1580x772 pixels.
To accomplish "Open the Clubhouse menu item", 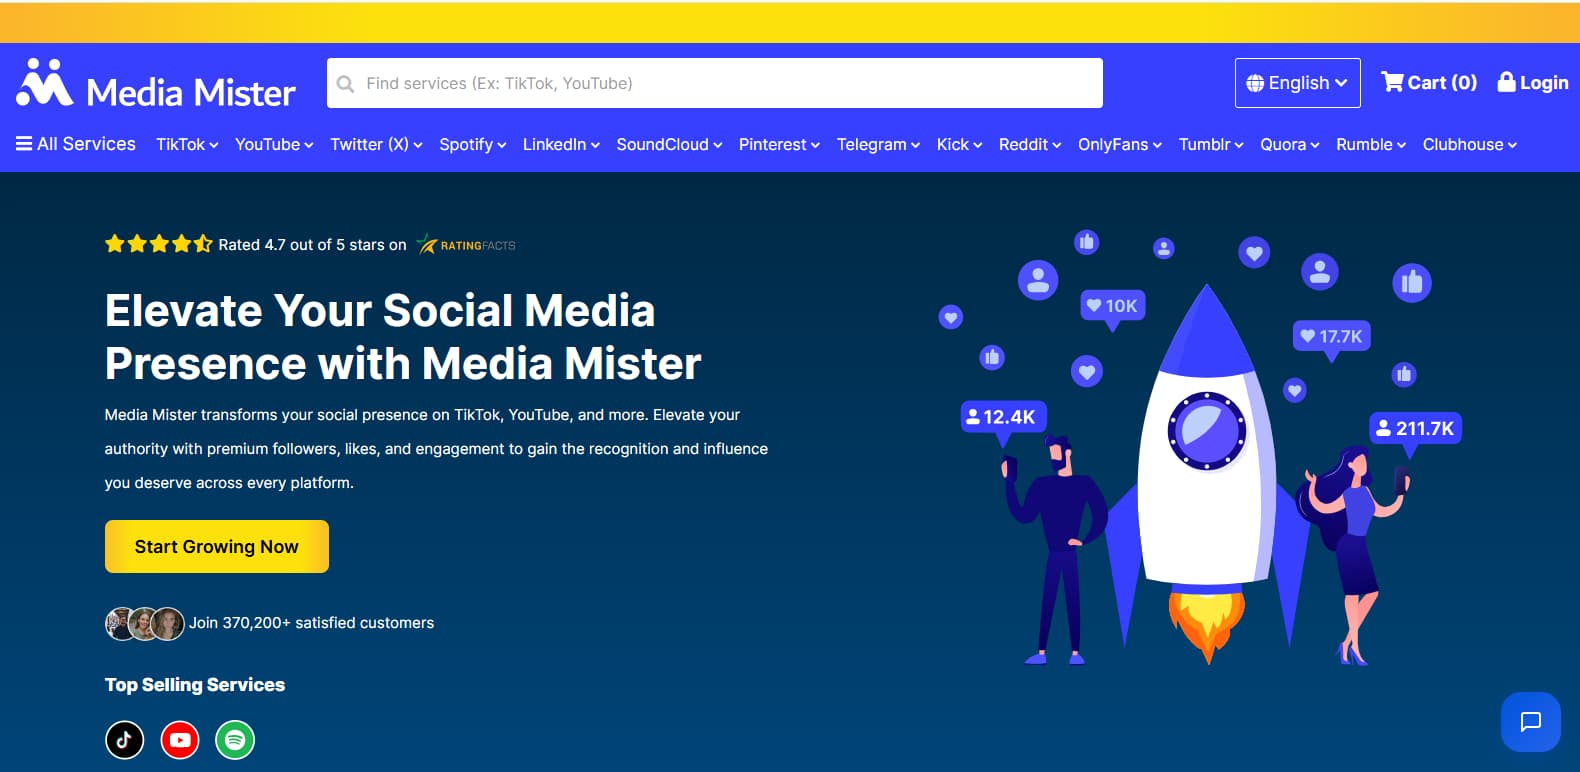I will [1470, 144].
